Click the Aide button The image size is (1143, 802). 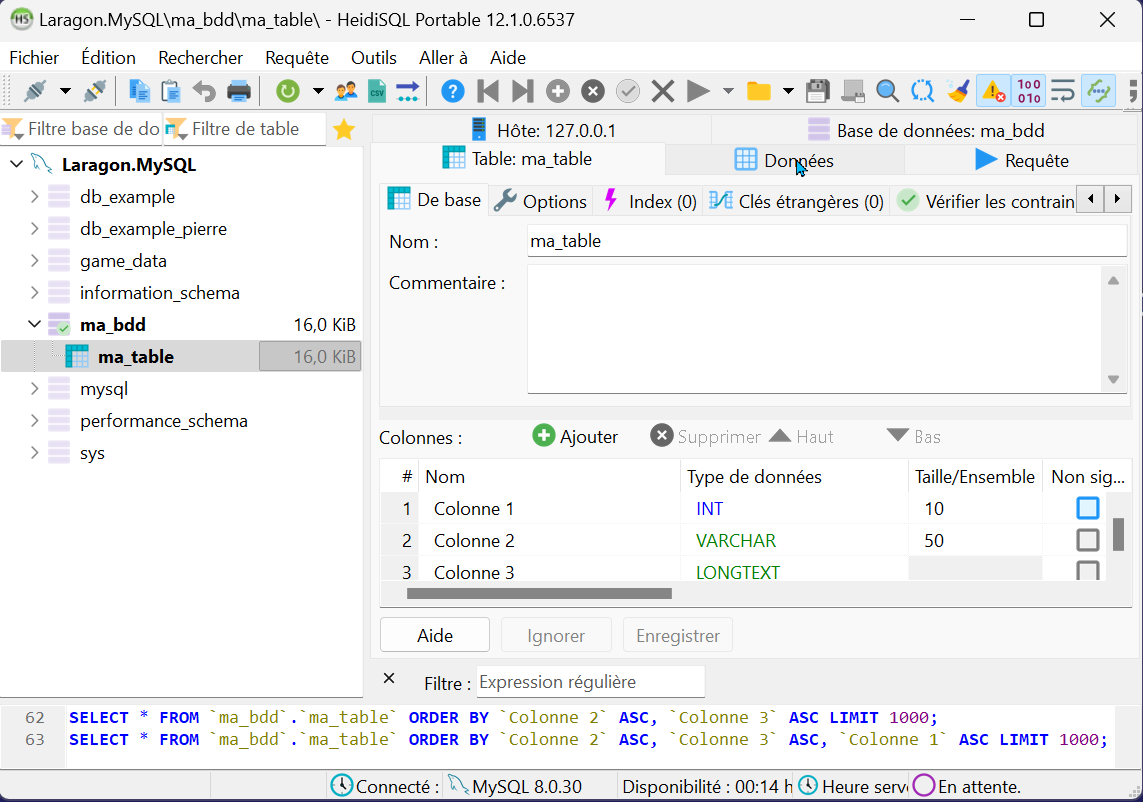click(435, 635)
